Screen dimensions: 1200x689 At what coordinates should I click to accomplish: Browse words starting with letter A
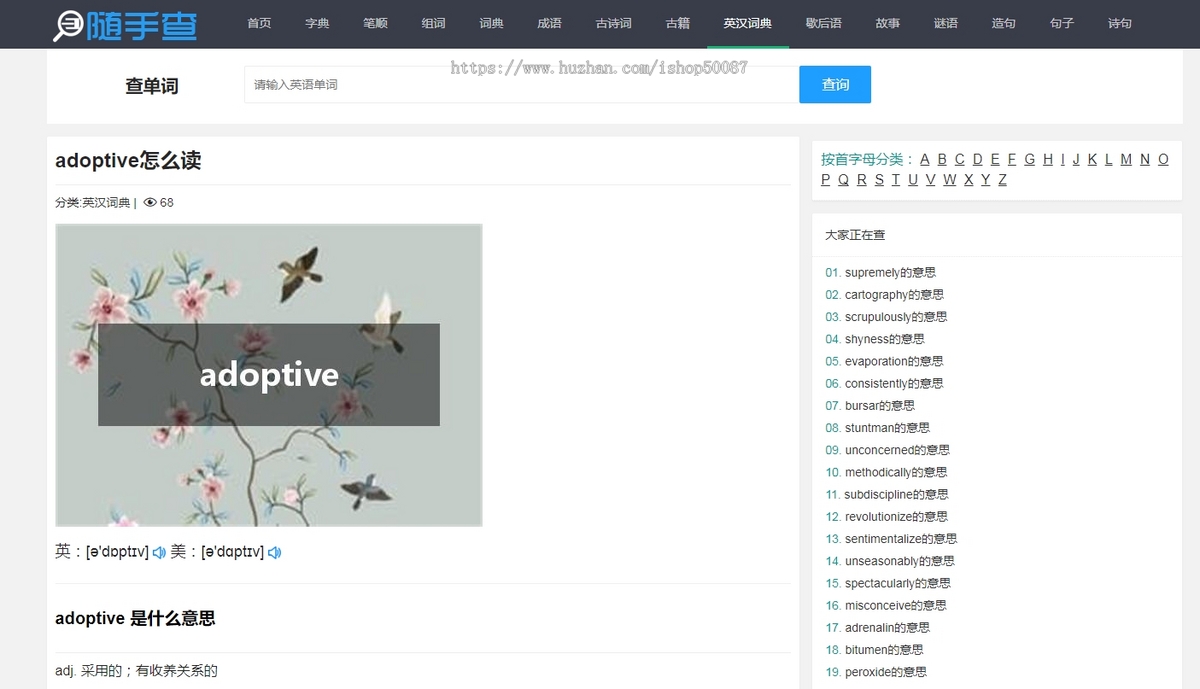[x=925, y=159]
